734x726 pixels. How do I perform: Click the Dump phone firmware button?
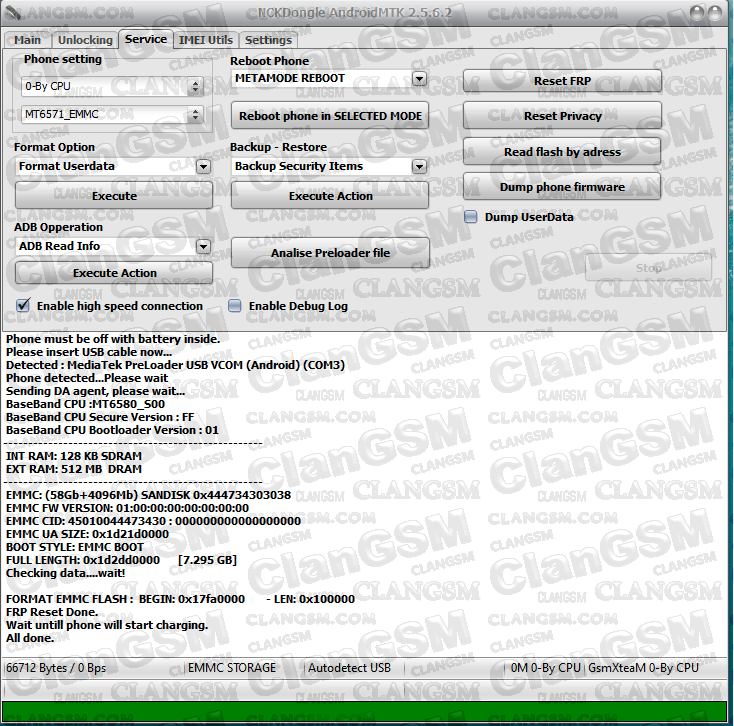tap(562, 187)
